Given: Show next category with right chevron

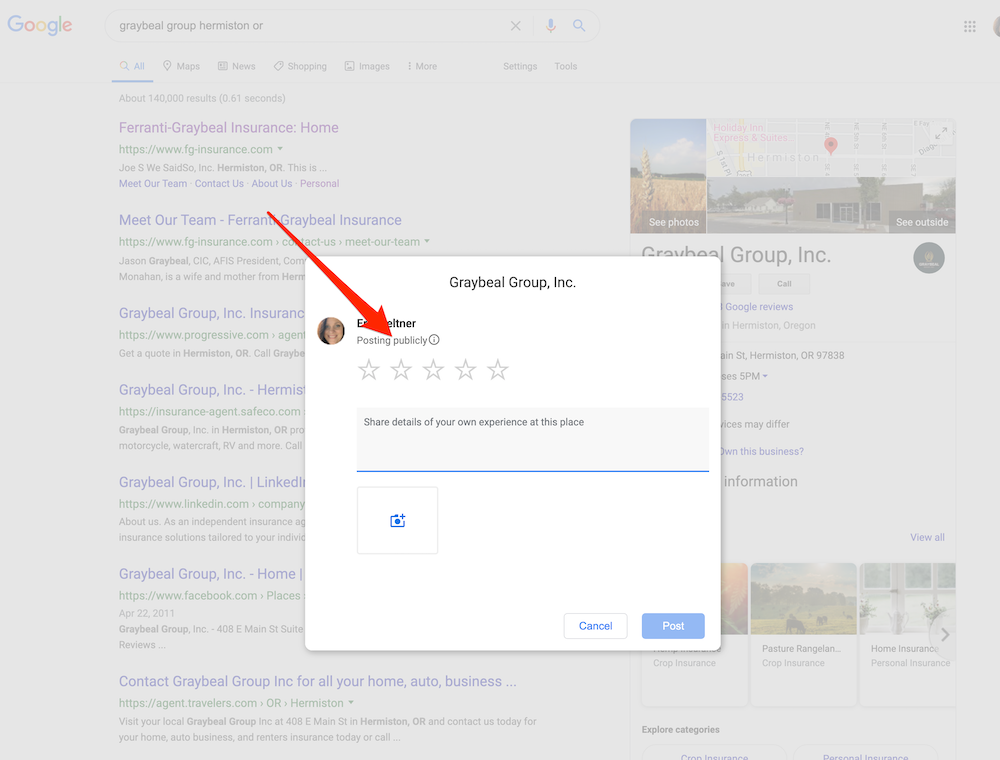Looking at the screenshot, I should coord(945,634).
